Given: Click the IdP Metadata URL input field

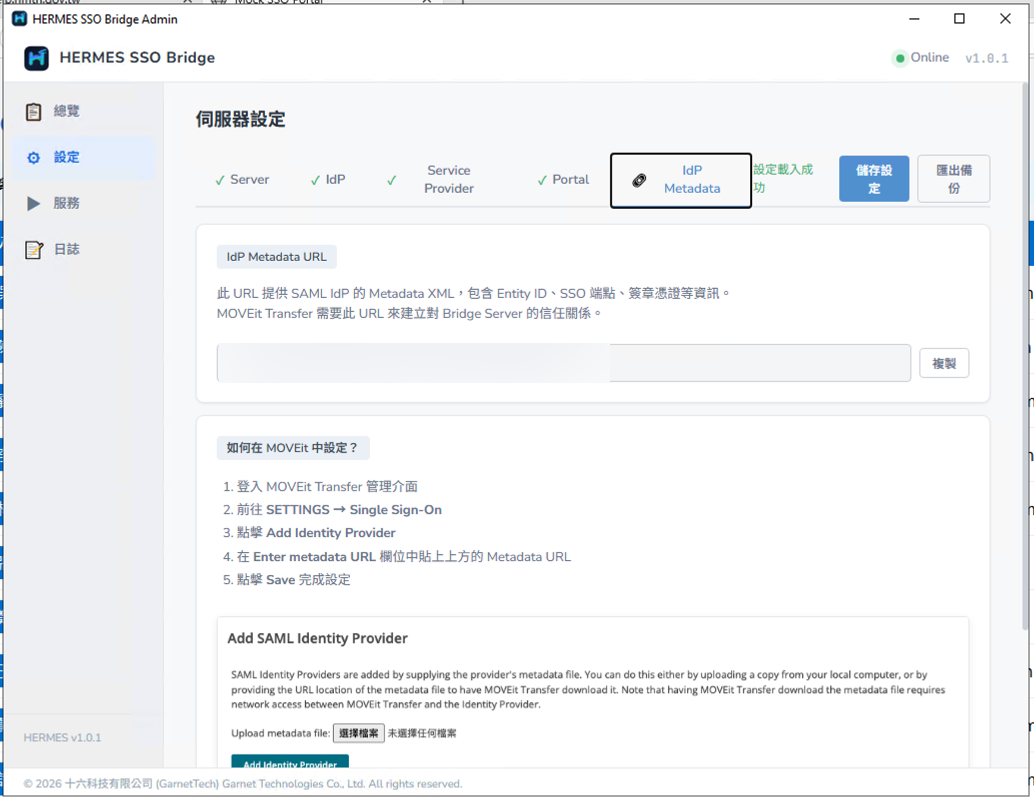Looking at the screenshot, I should pyautogui.click(x=564, y=363).
